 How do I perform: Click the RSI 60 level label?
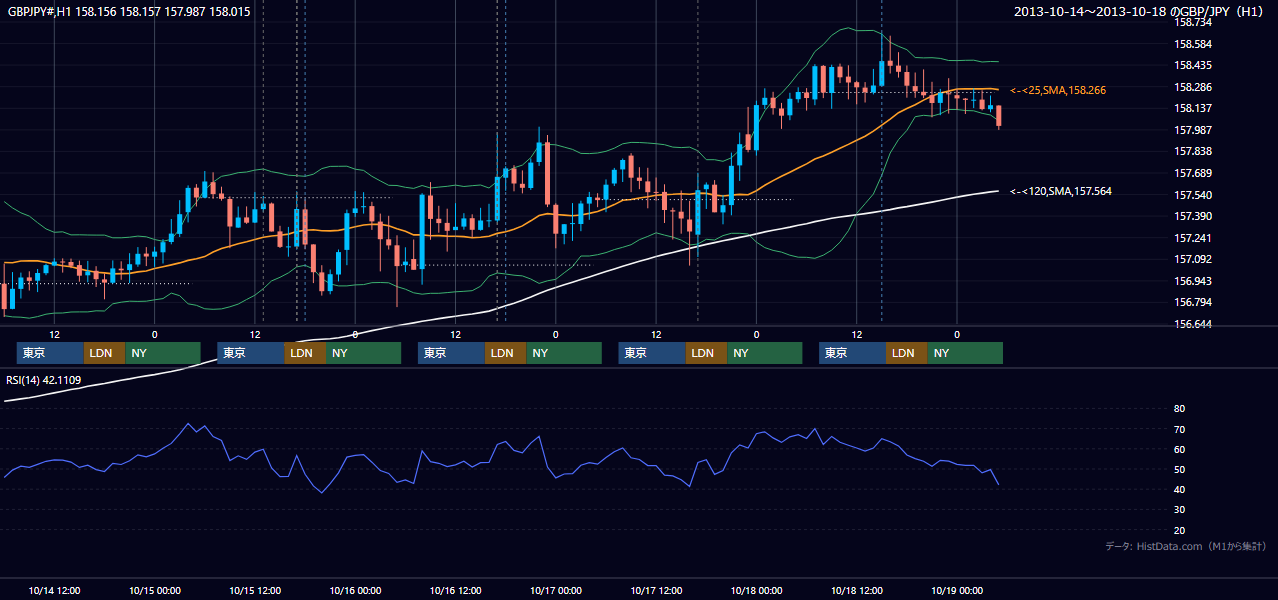pyautogui.click(x=1179, y=449)
